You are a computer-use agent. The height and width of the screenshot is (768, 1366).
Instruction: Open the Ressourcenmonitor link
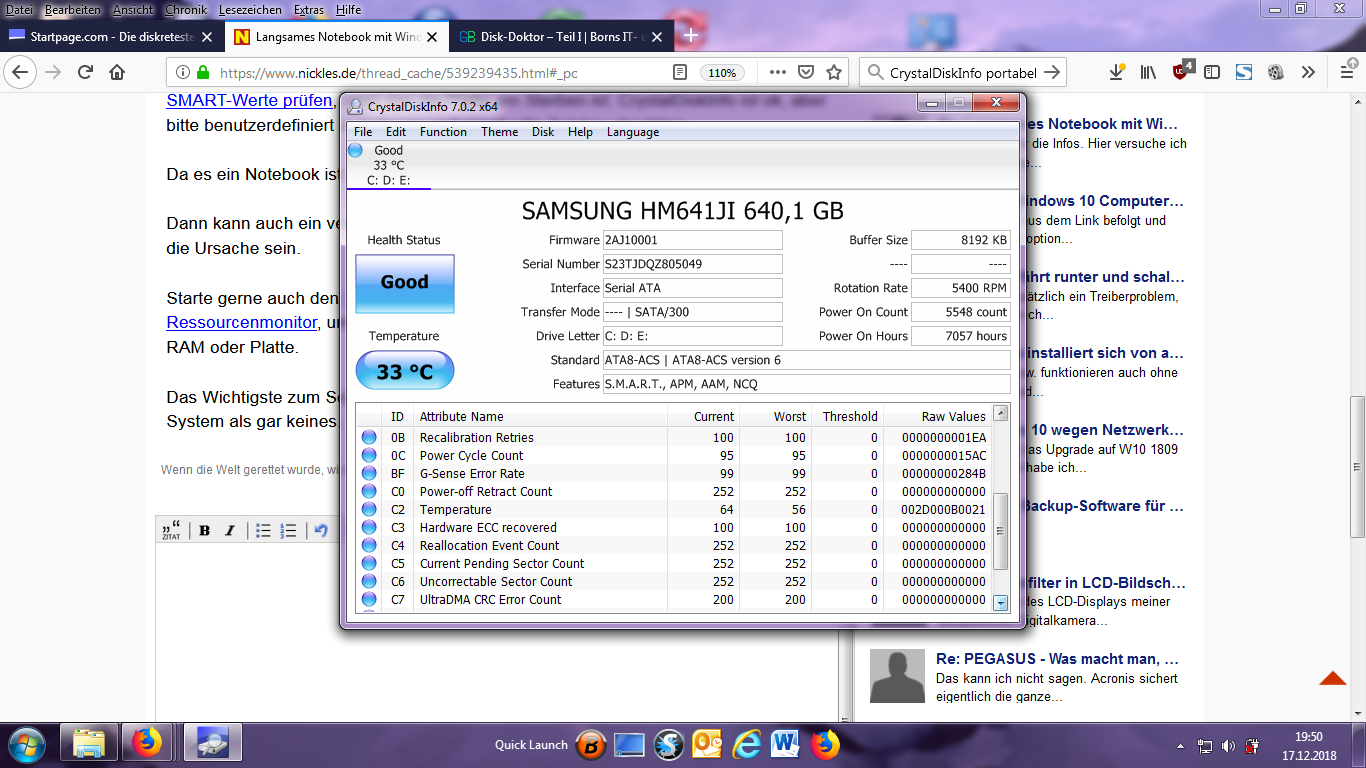(x=240, y=322)
